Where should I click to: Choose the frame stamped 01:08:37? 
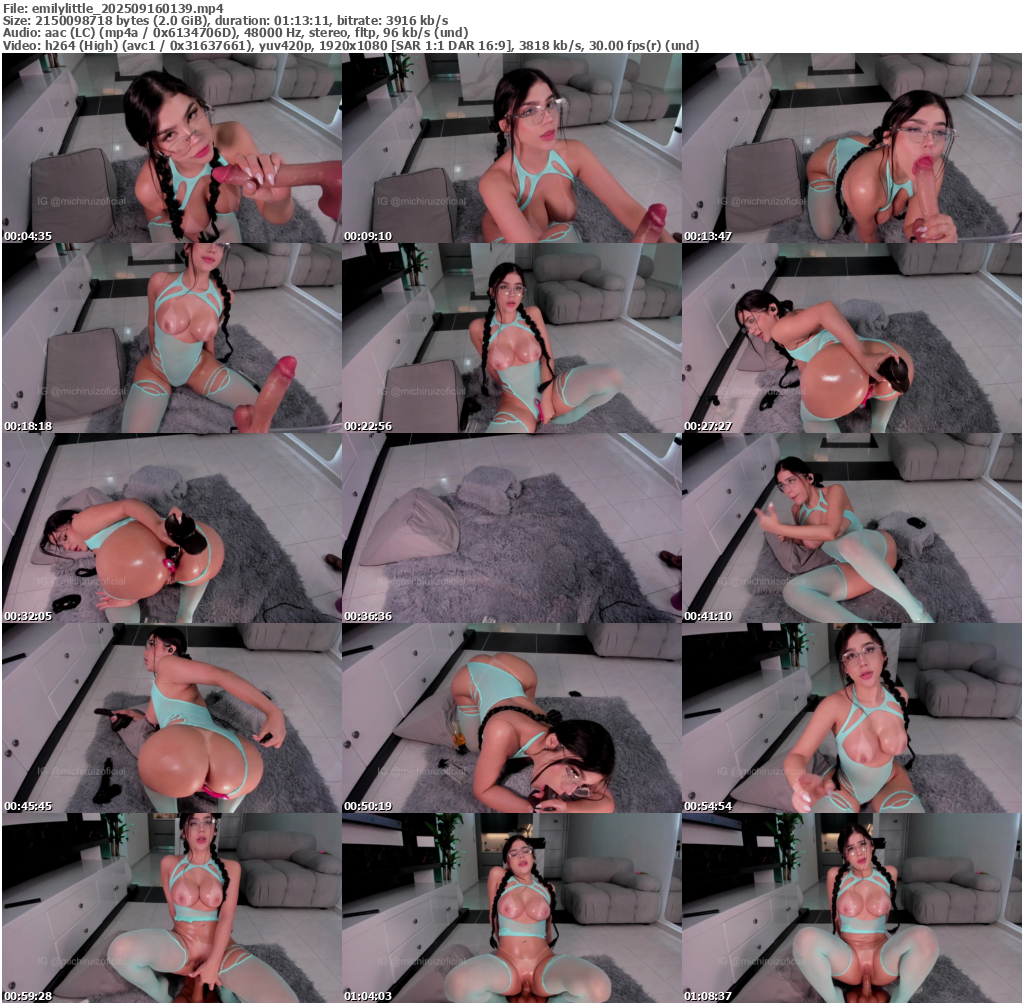tap(852, 908)
